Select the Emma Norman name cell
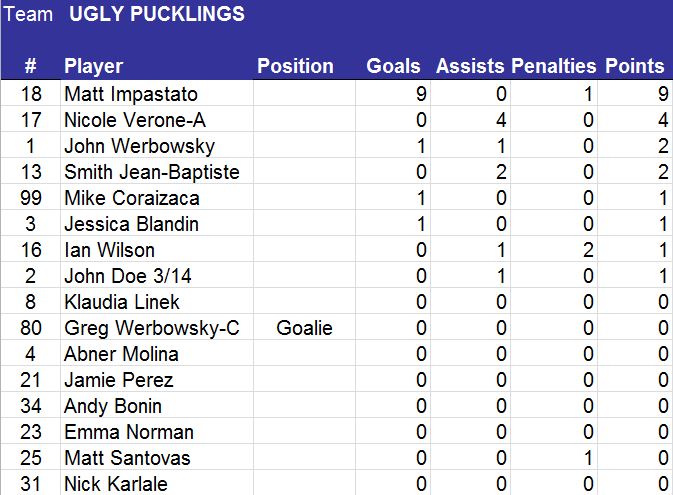 129,432
